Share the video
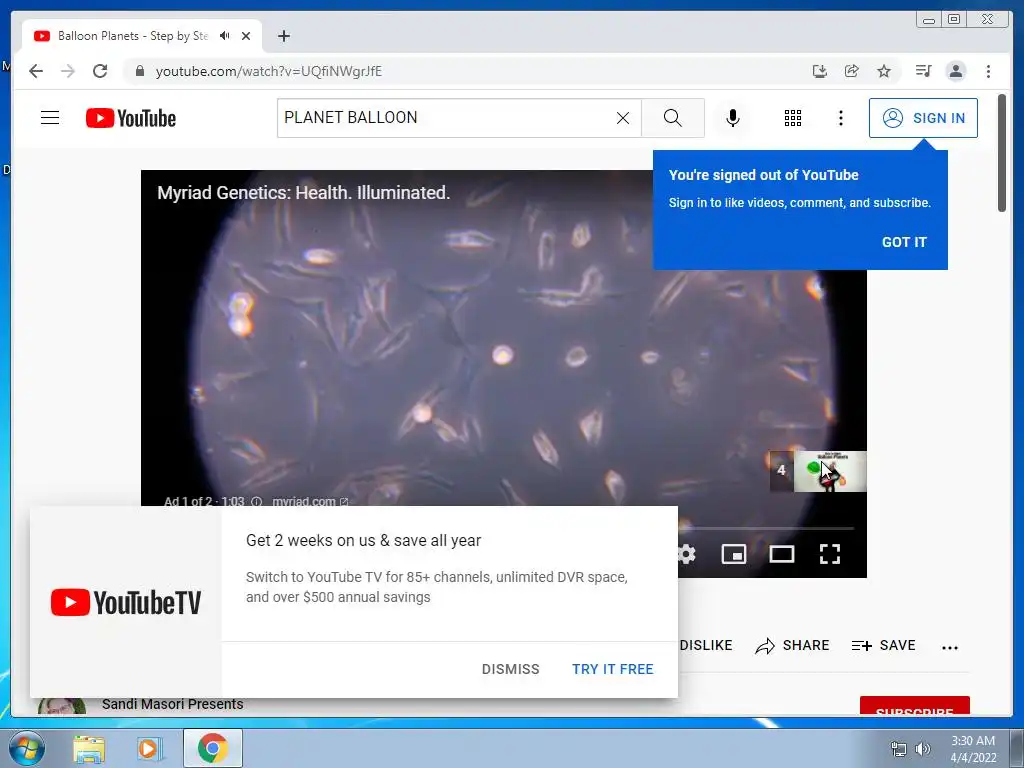Screen dimensions: 1024x768 [x=792, y=645]
